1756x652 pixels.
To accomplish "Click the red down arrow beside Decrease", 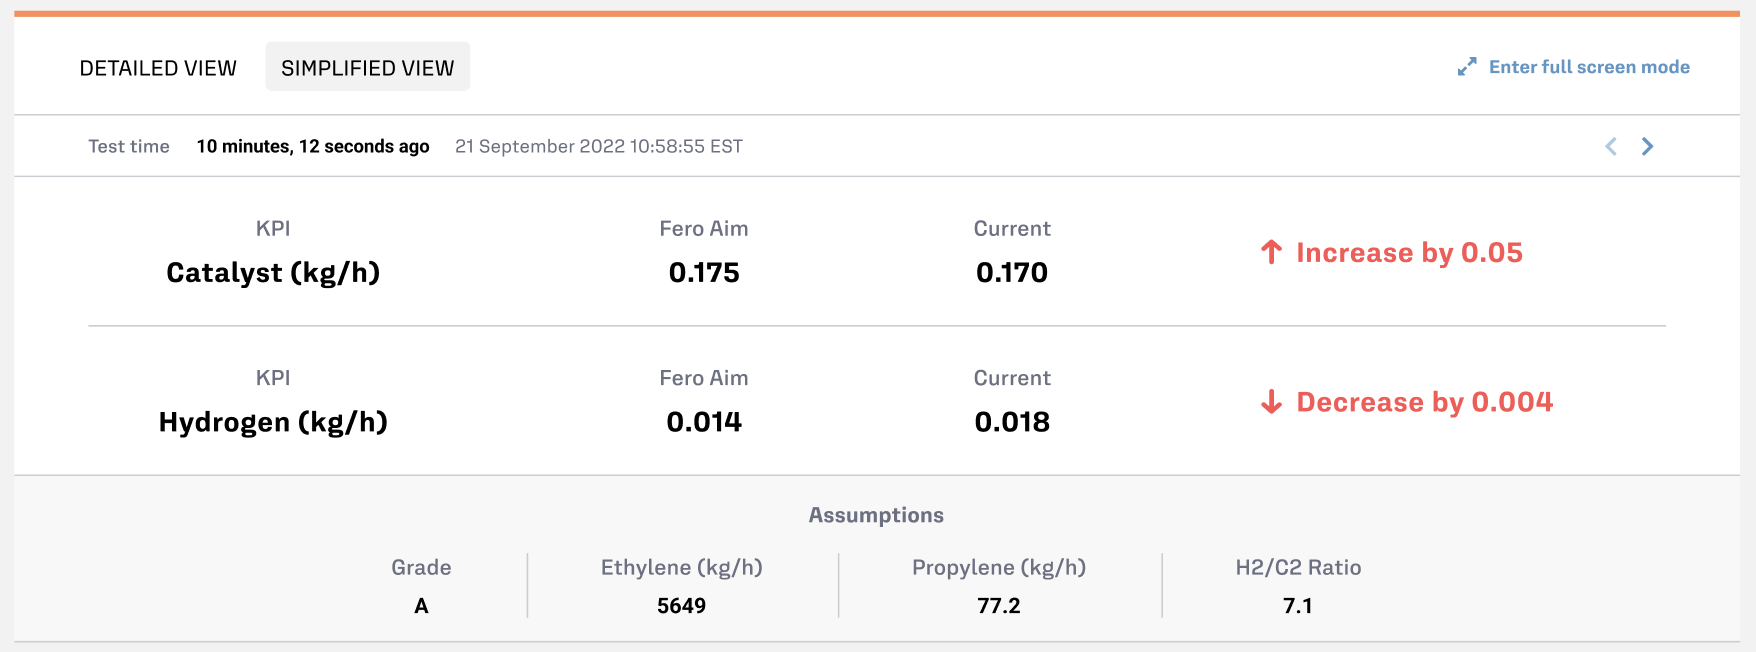I will pyautogui.click(x=1271, y=402).
